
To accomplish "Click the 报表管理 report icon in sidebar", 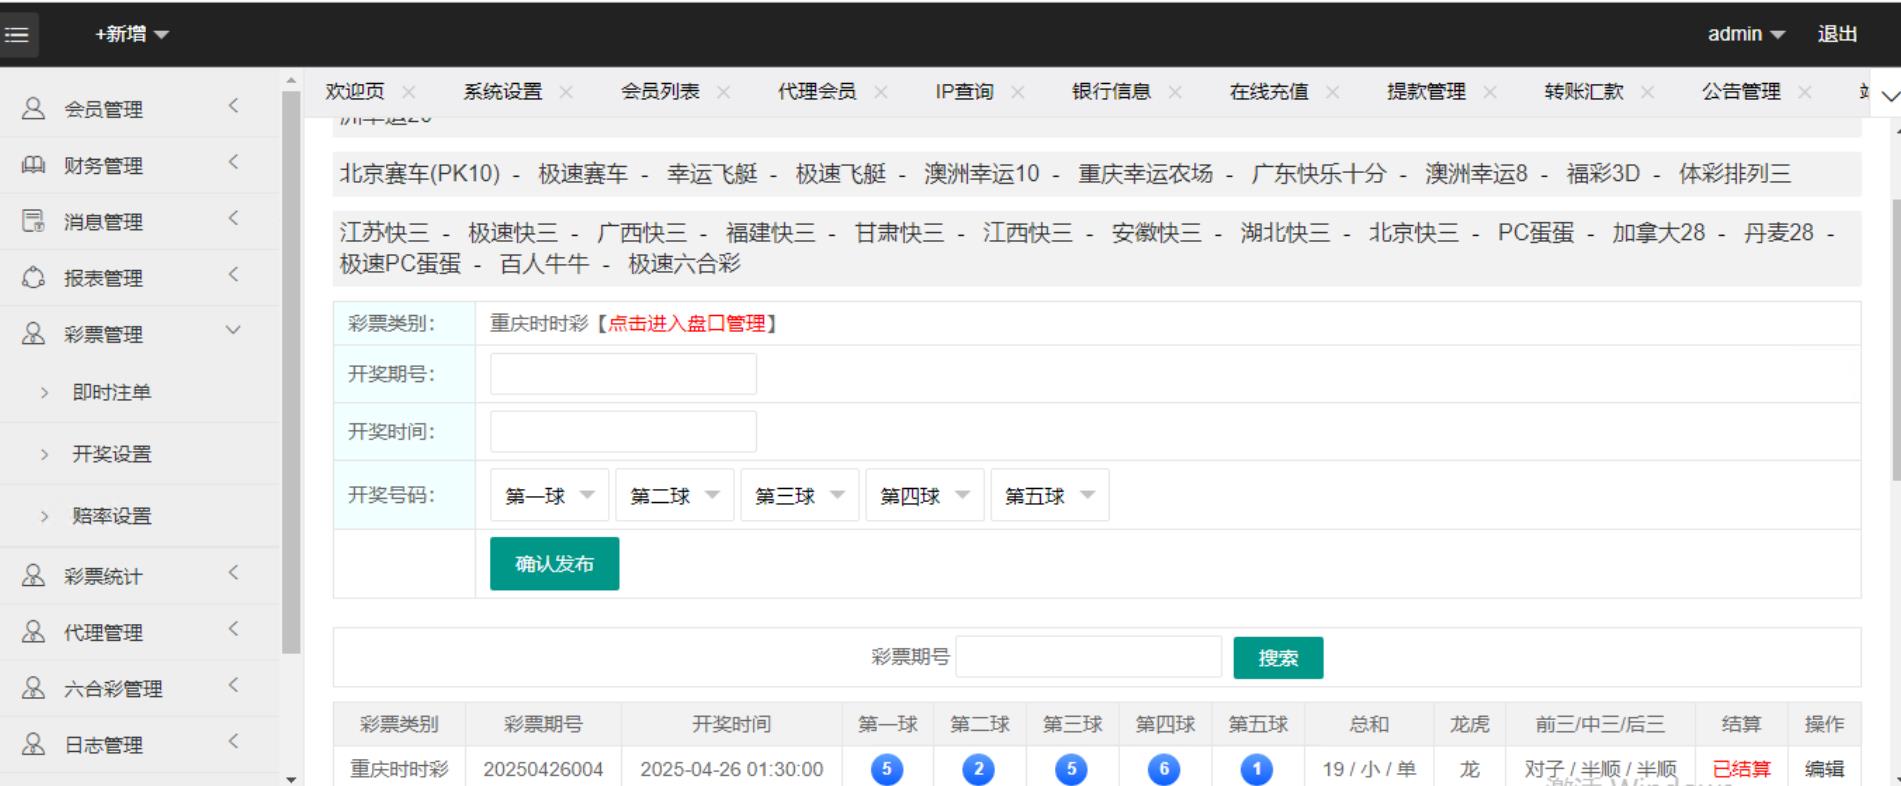I will click(x=33, y=277).
